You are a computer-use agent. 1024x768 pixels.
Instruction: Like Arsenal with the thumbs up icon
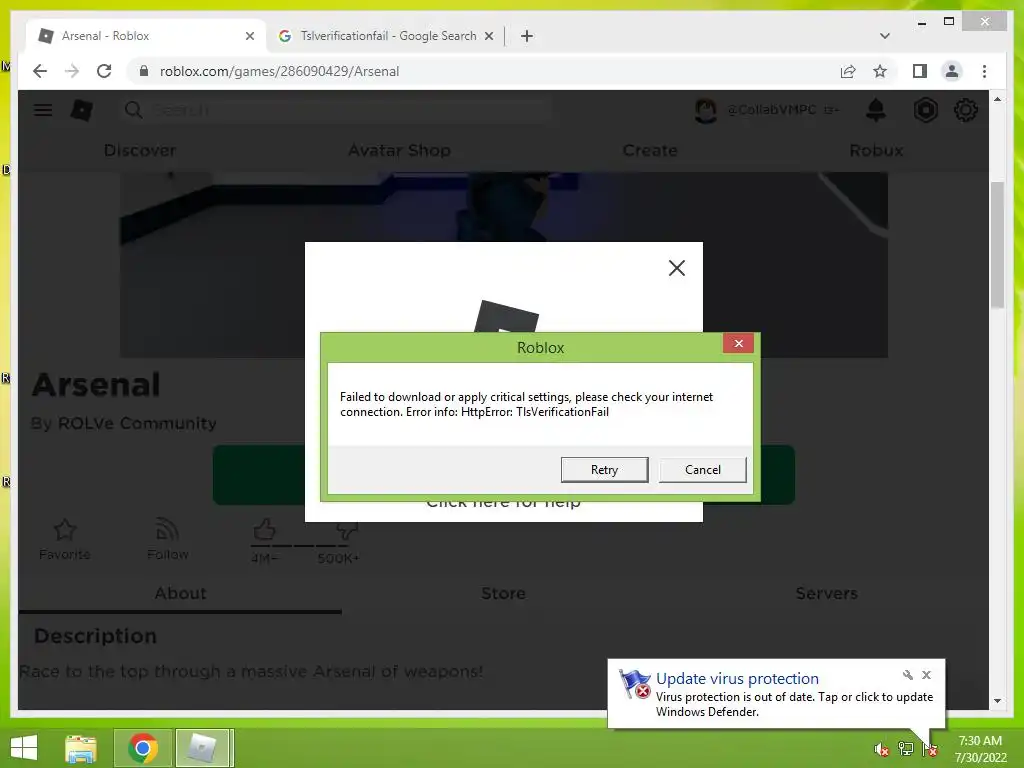(x=264, y=530)
